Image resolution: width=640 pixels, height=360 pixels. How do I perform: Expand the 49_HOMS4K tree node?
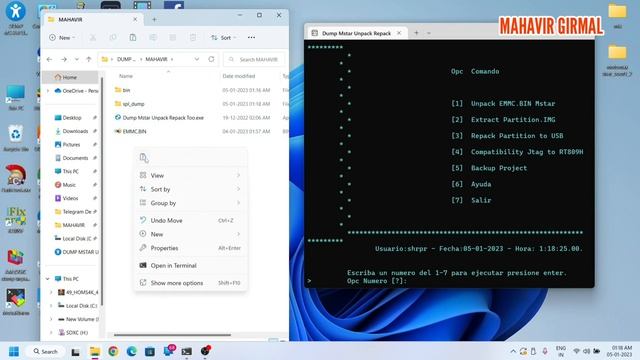[51, 292]
